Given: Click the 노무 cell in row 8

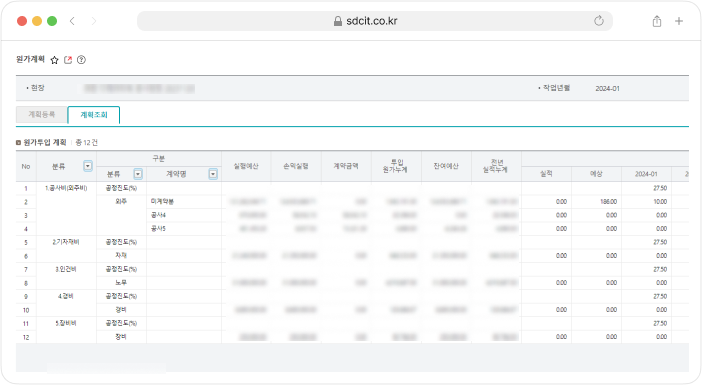Looking at the screenshot, I should tap(121, 282).
